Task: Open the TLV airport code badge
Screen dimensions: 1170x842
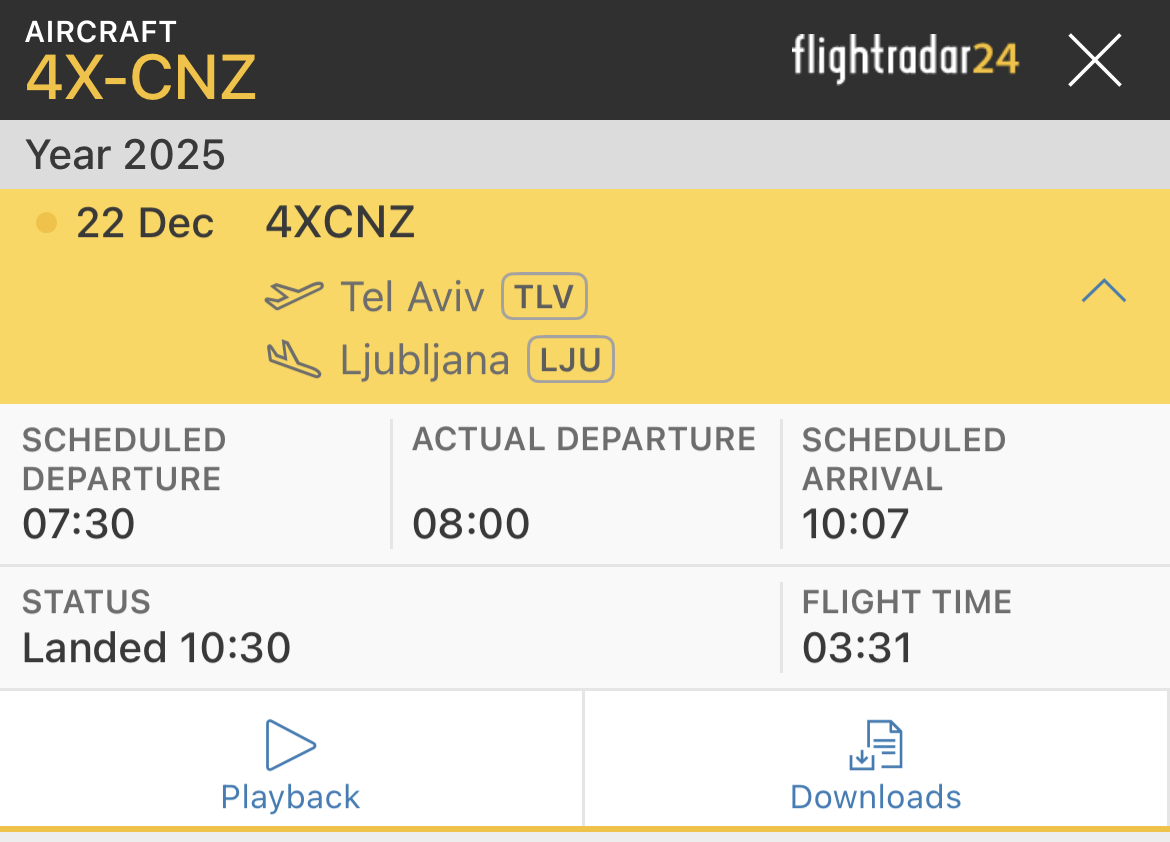Action: [544, 295]
